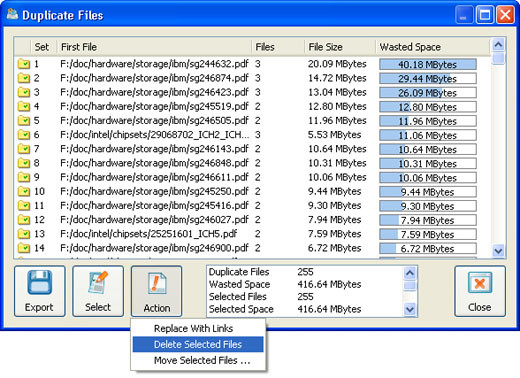Image resolution: width=520 pixels, height=378 pixels.
Task: Click the folder icon of set 9
Action: (24, 177)
